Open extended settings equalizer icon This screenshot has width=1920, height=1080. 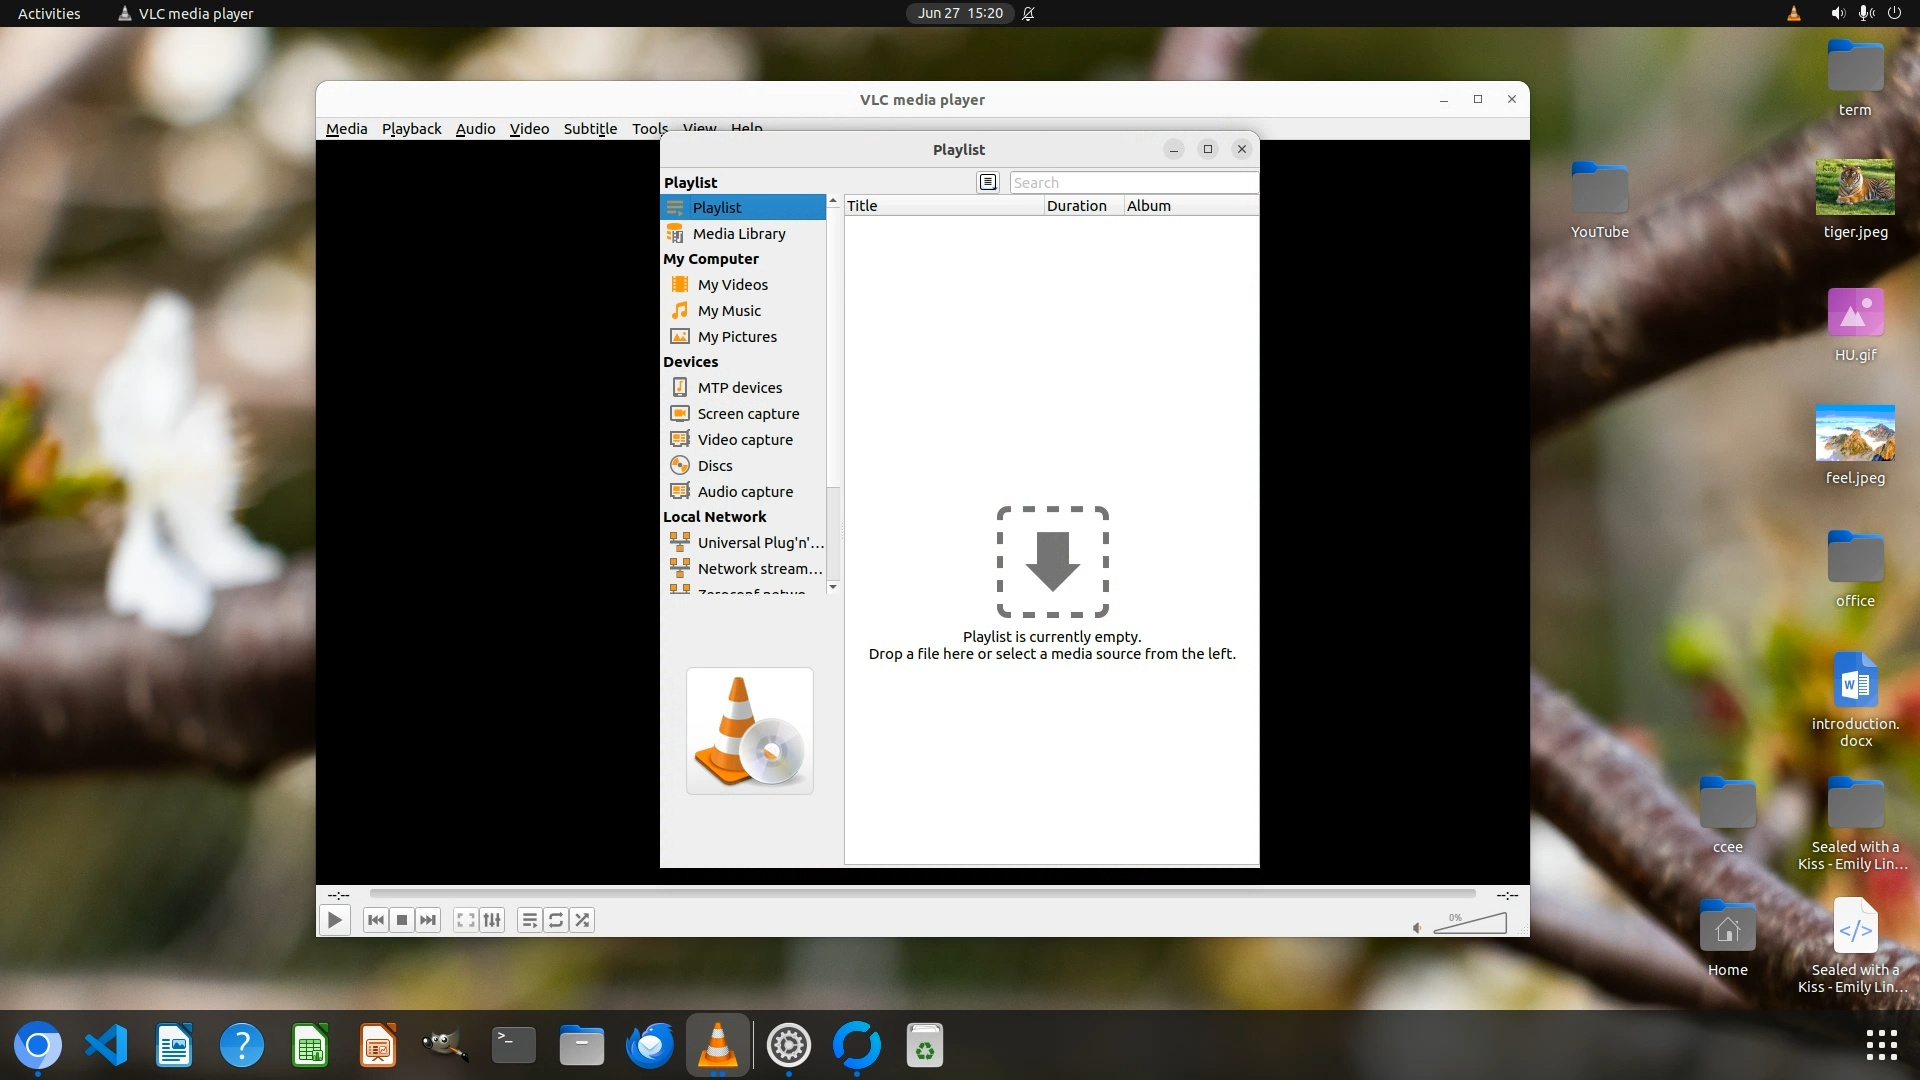click(492, 920)
